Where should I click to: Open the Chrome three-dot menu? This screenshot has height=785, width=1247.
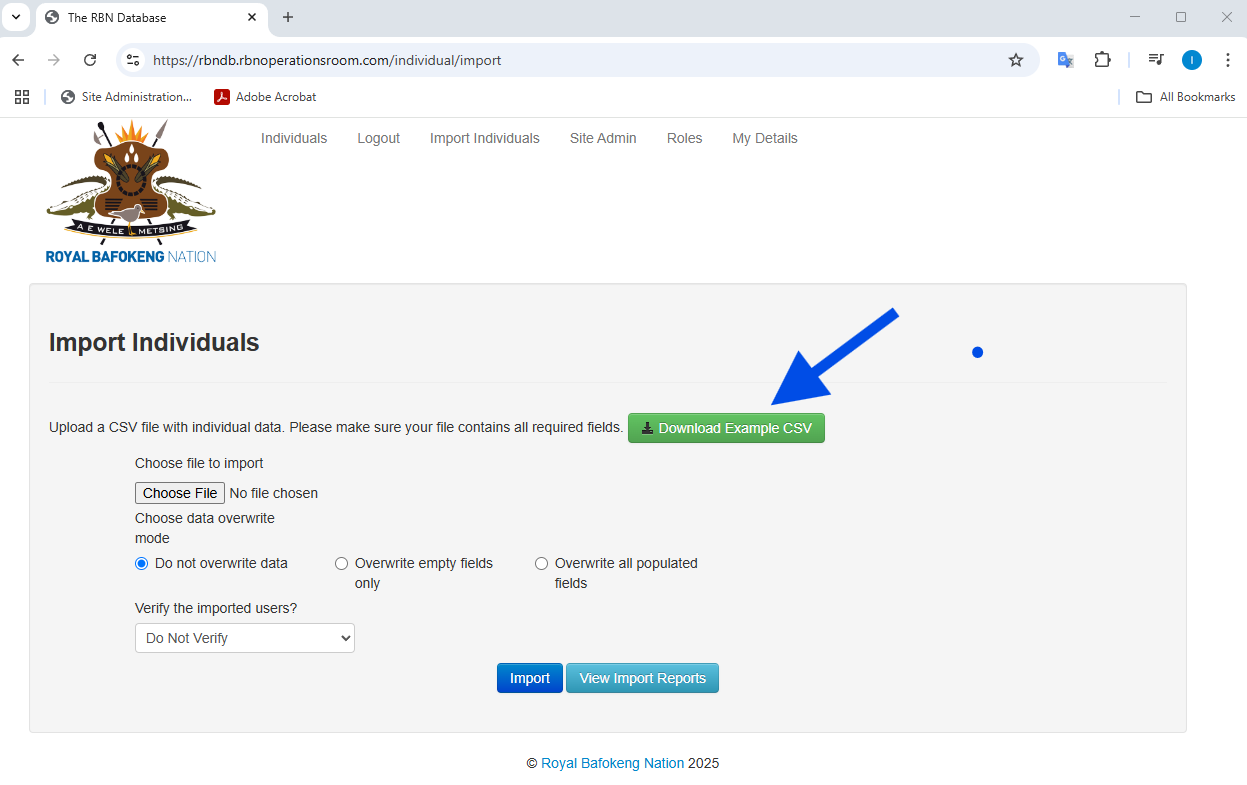click(1228, 60)
